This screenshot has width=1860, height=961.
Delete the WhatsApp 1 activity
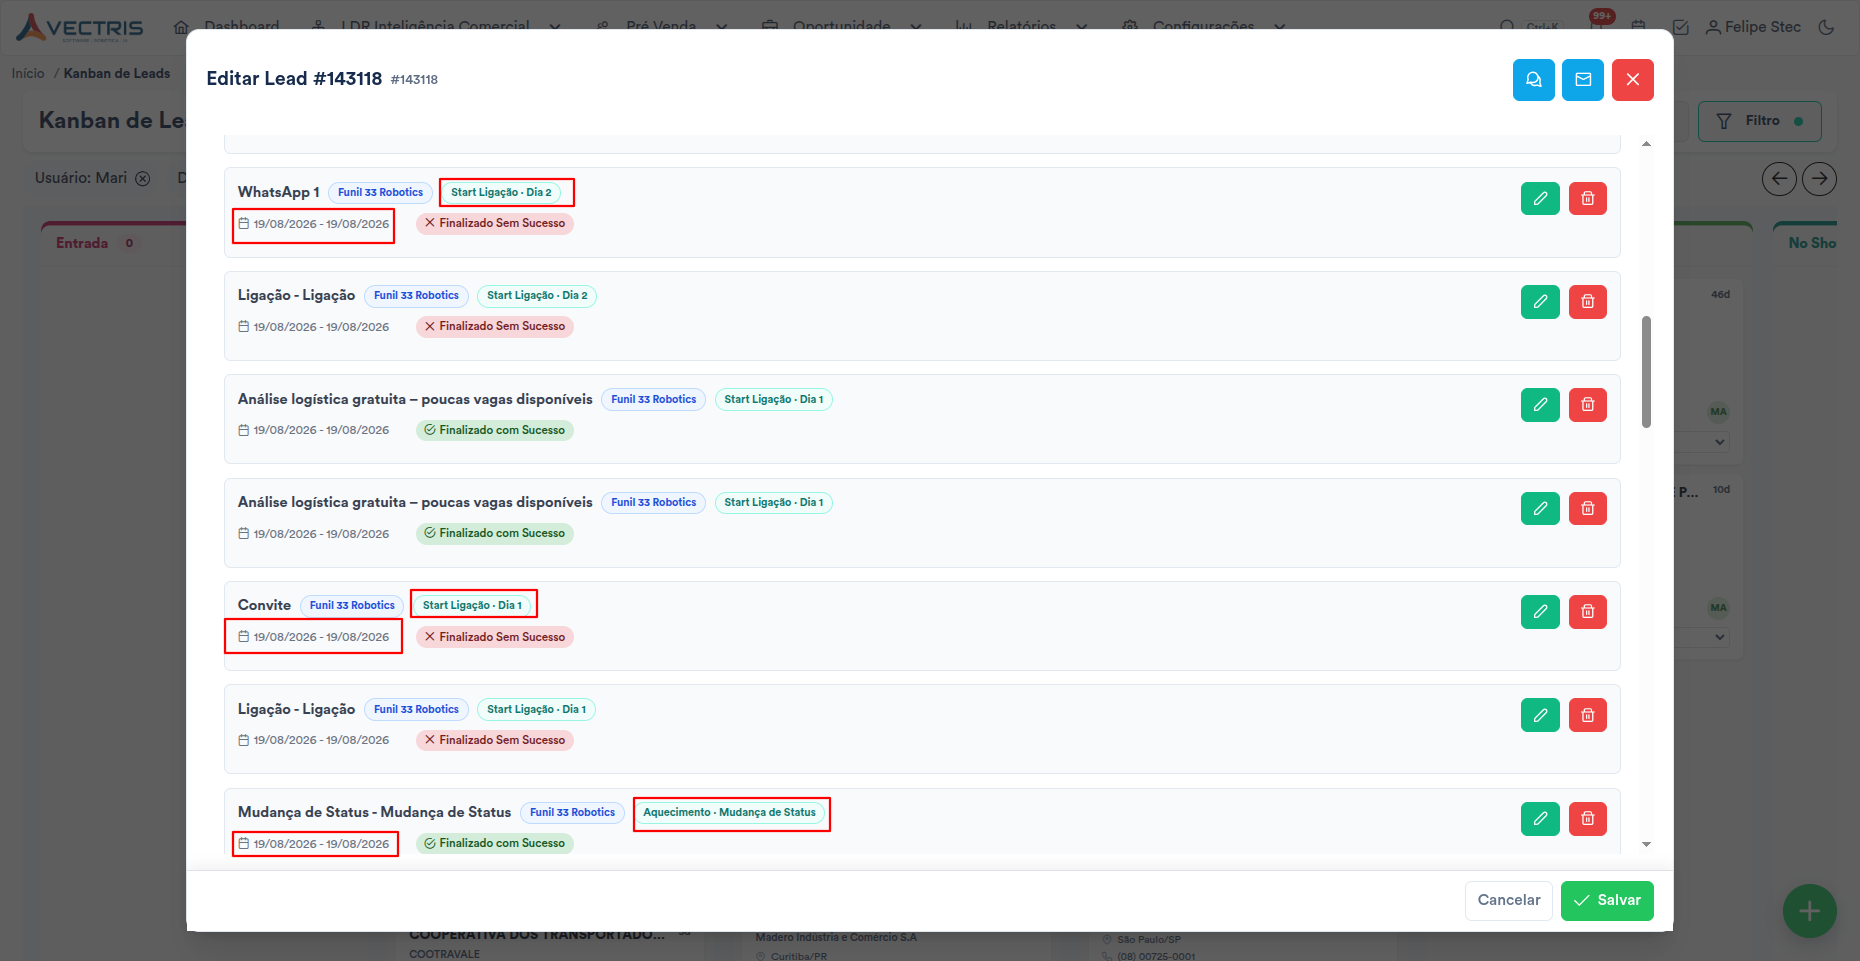click(x=1587, y=198)
